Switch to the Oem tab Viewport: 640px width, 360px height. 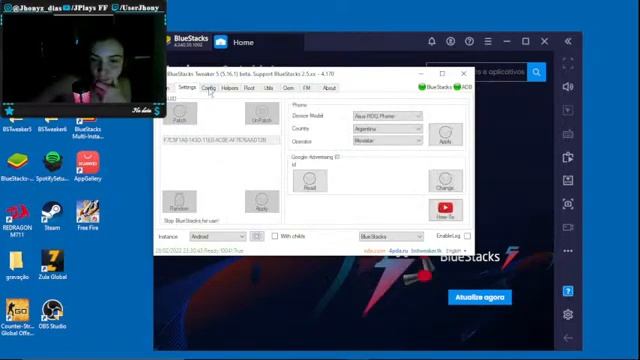tap(288, 88)
